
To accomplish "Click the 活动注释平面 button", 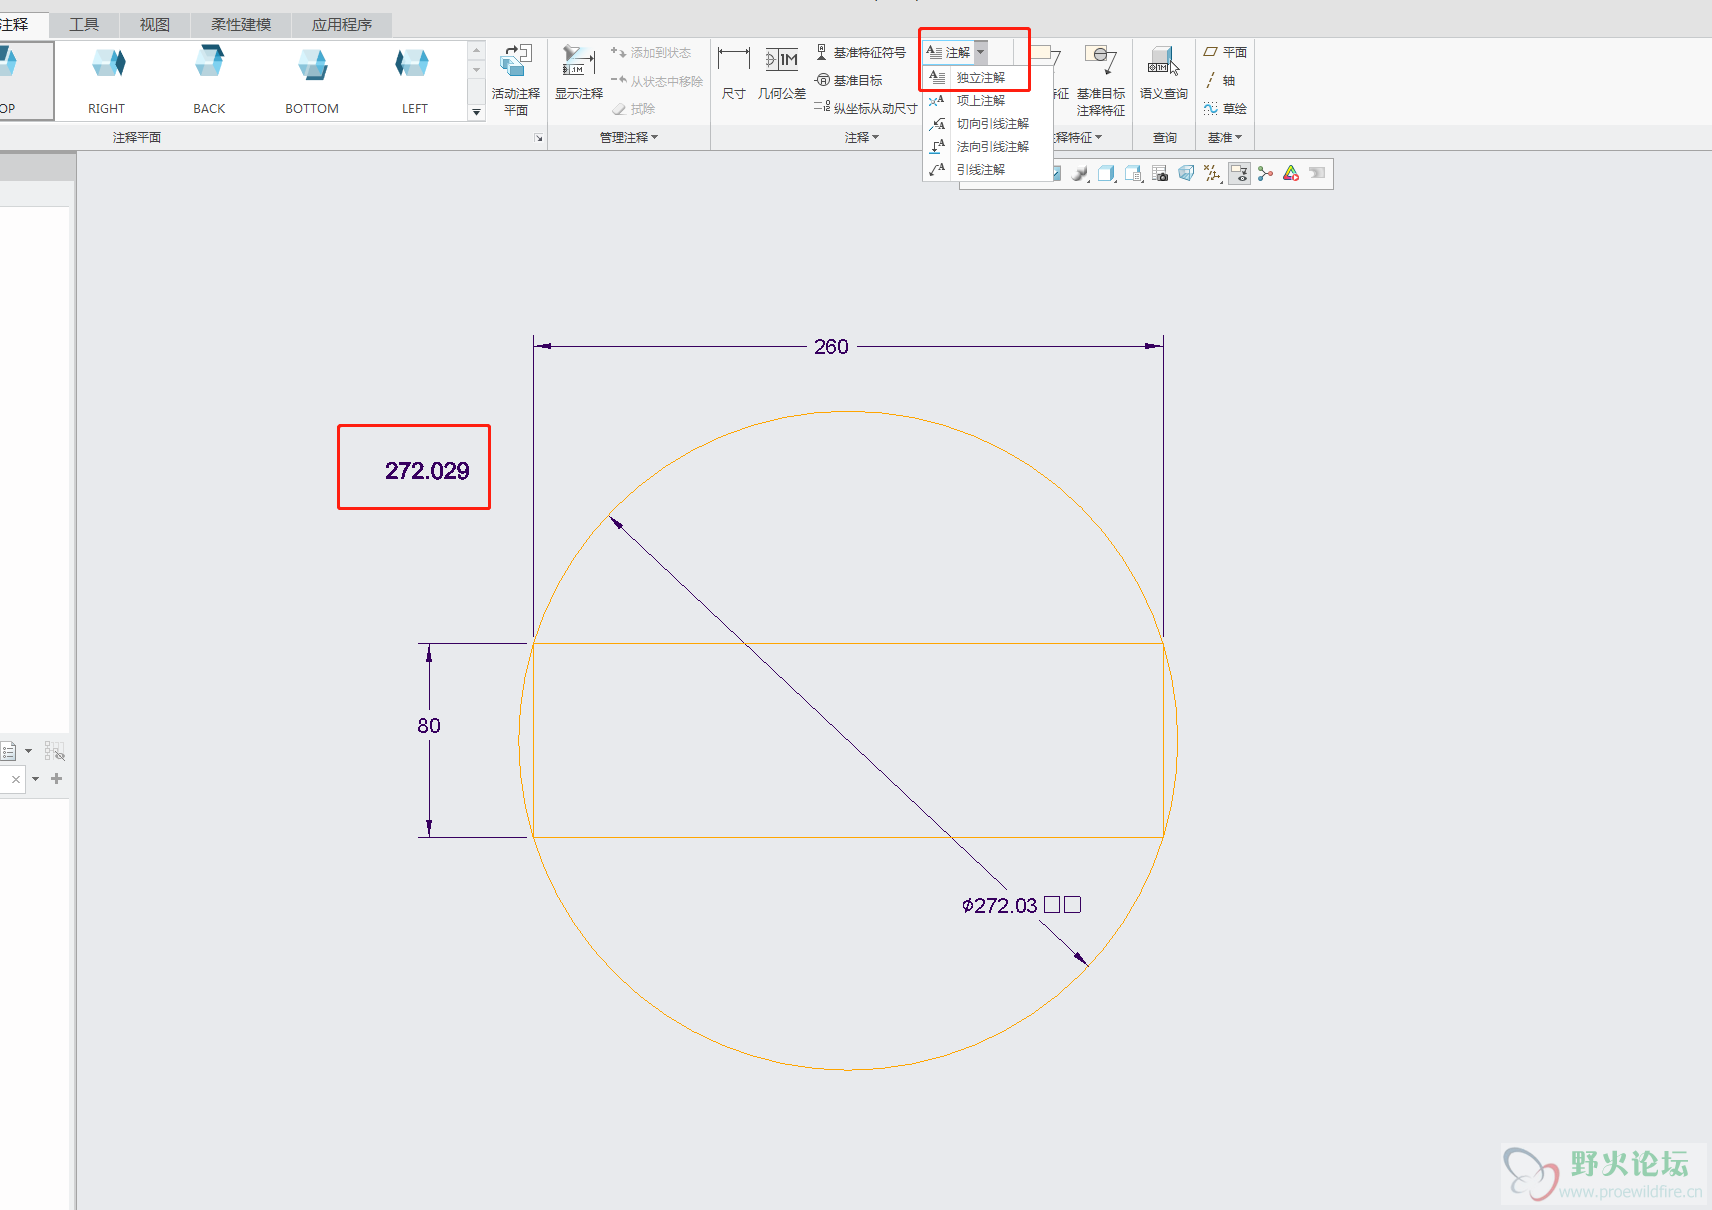I will (516, 81).
